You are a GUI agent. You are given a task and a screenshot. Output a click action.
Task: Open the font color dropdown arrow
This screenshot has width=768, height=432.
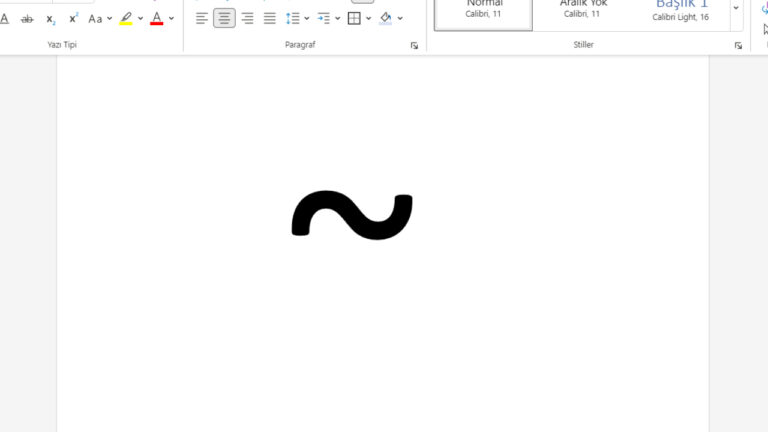(x=171, y=18)
